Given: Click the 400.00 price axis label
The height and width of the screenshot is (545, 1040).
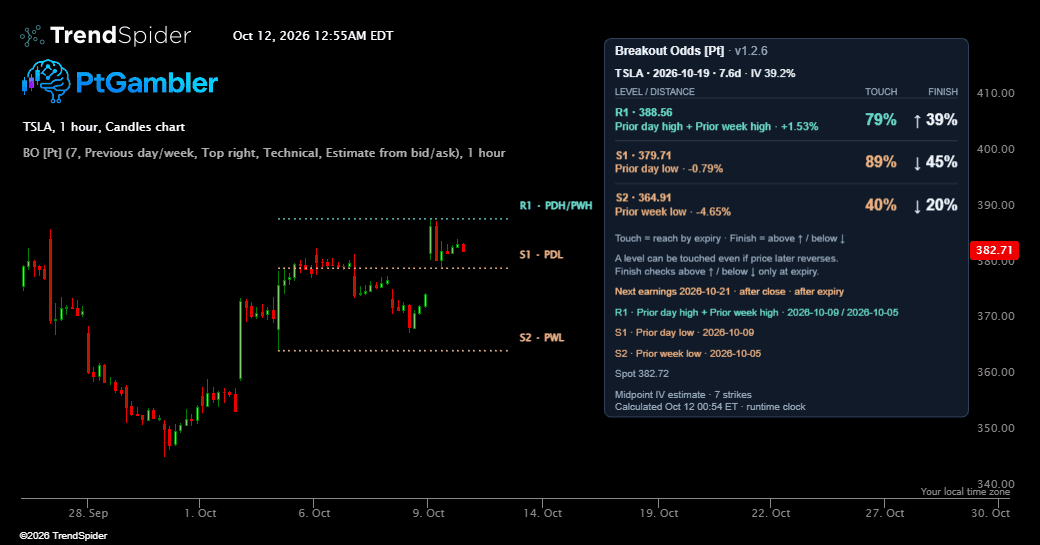Looking at the screenshot, I should click(996, 149).
